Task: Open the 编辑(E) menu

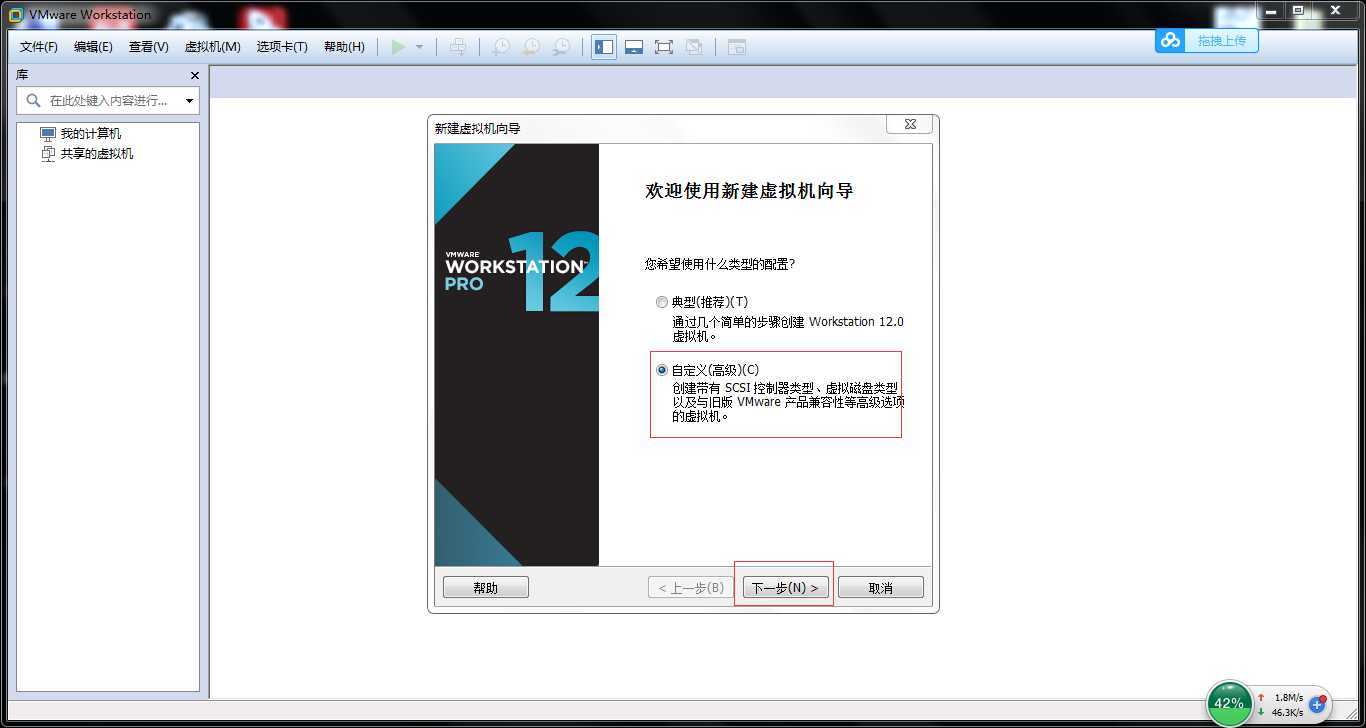Action: click(93, 47)
